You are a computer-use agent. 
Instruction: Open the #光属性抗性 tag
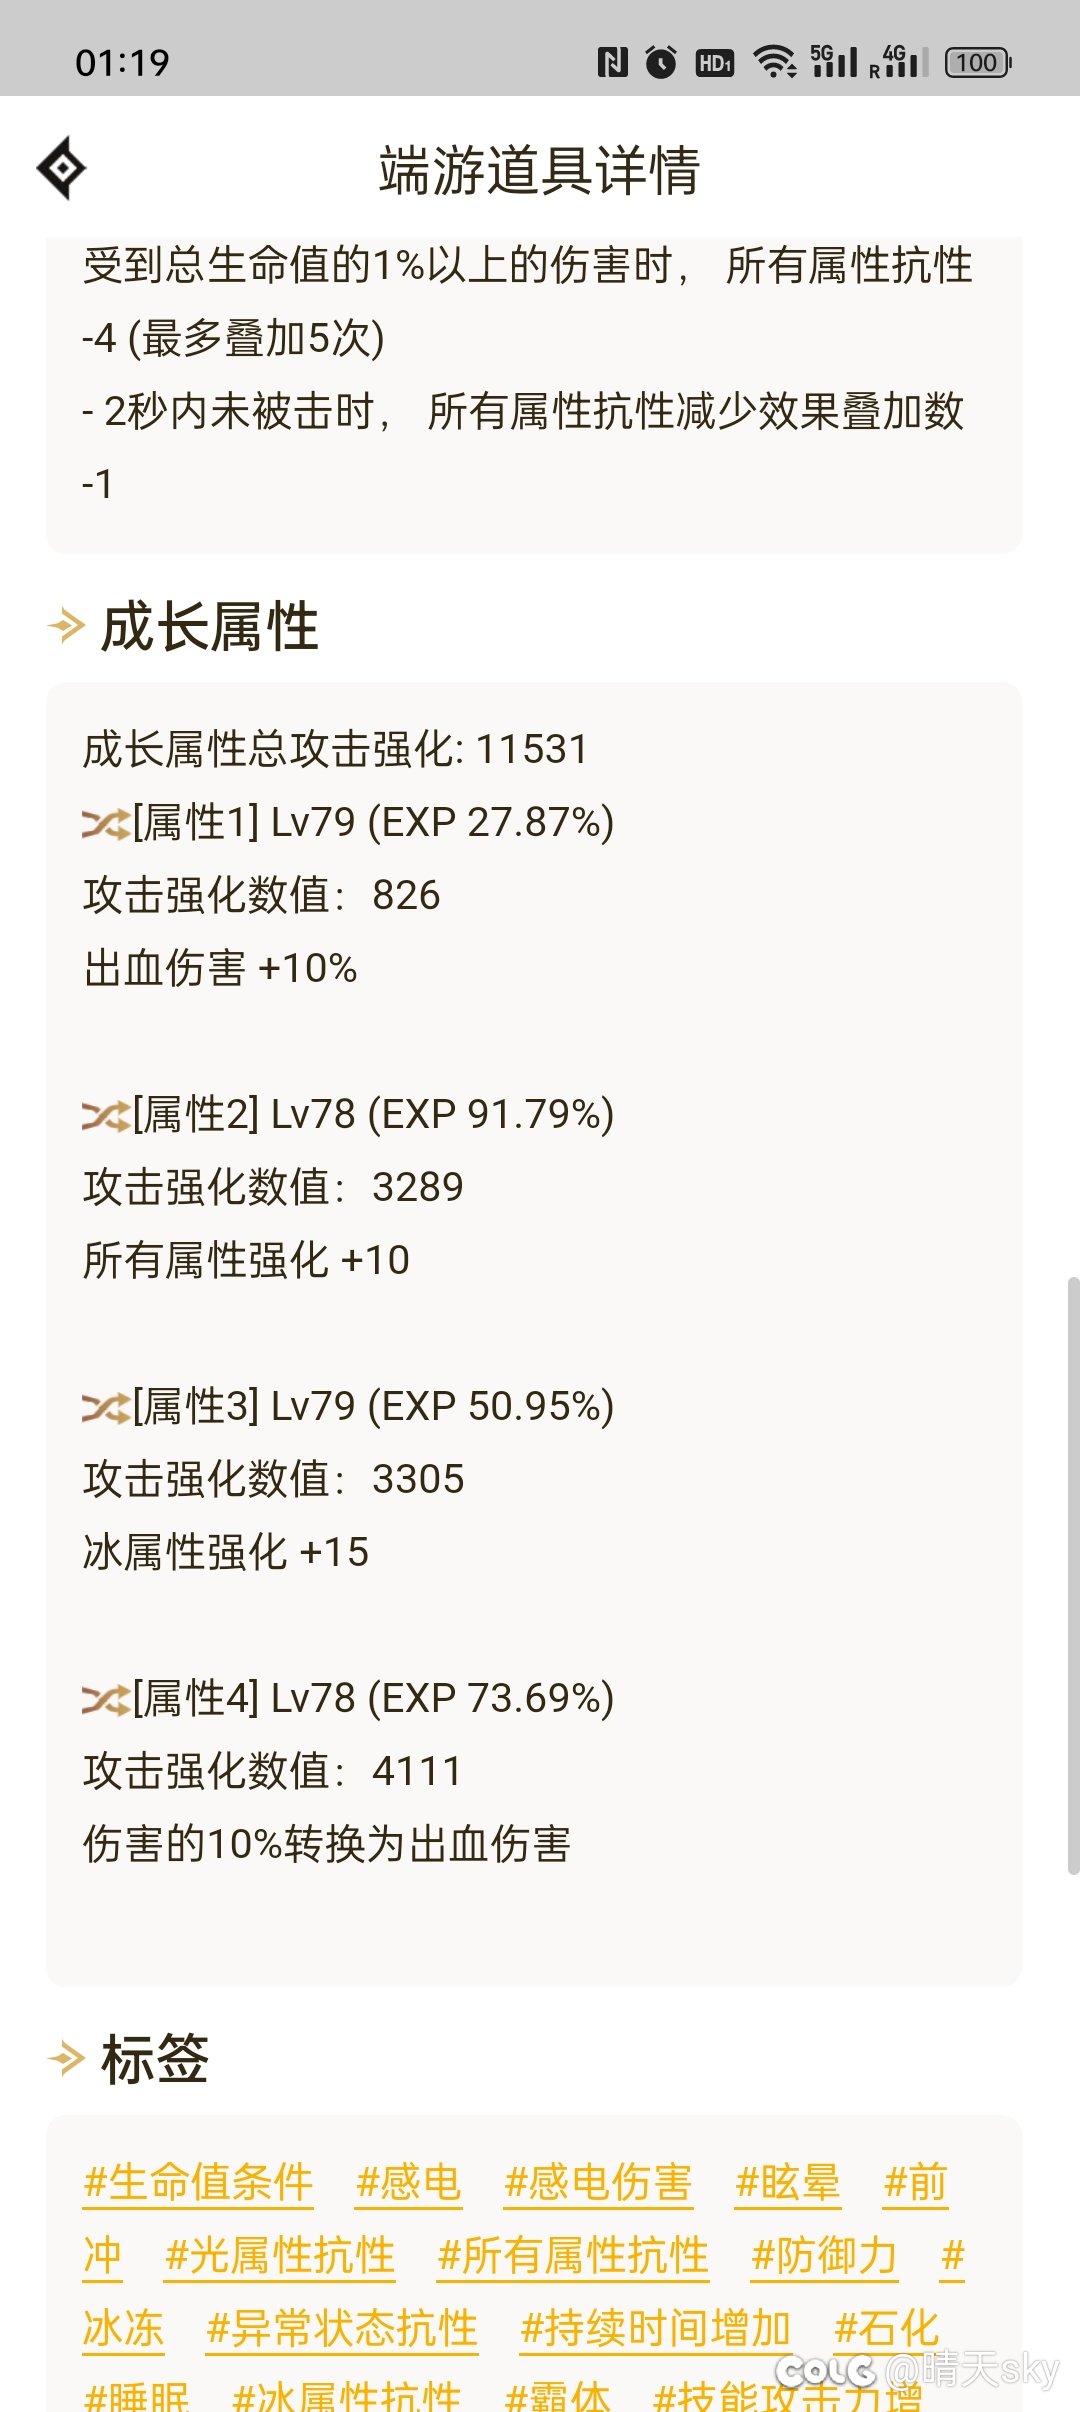point(280,2256)
